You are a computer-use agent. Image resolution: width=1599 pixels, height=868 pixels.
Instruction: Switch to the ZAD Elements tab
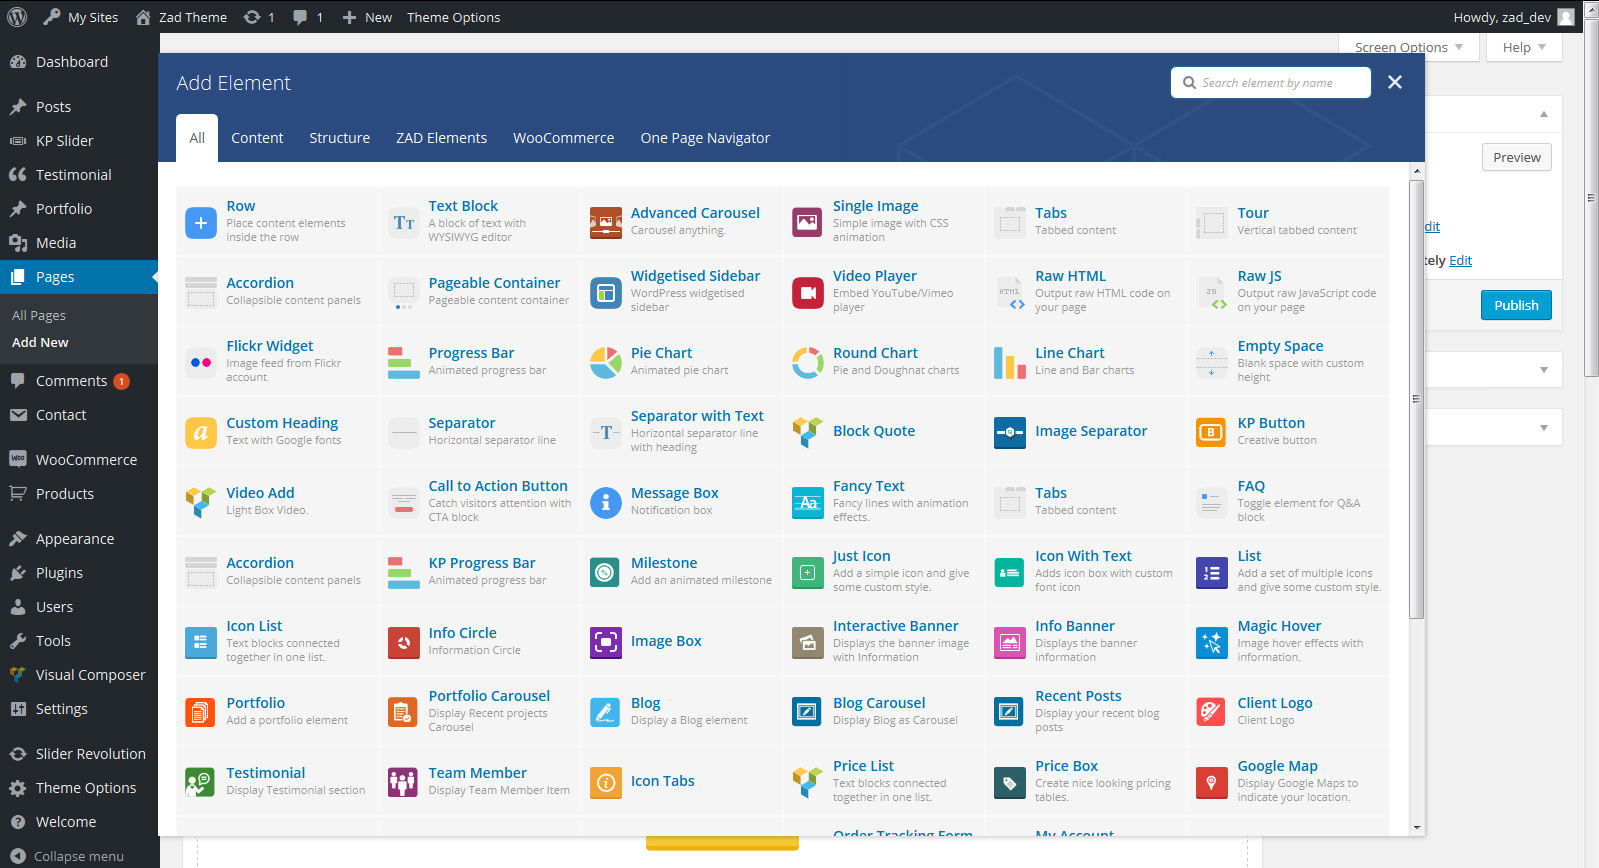click(441, 138)
